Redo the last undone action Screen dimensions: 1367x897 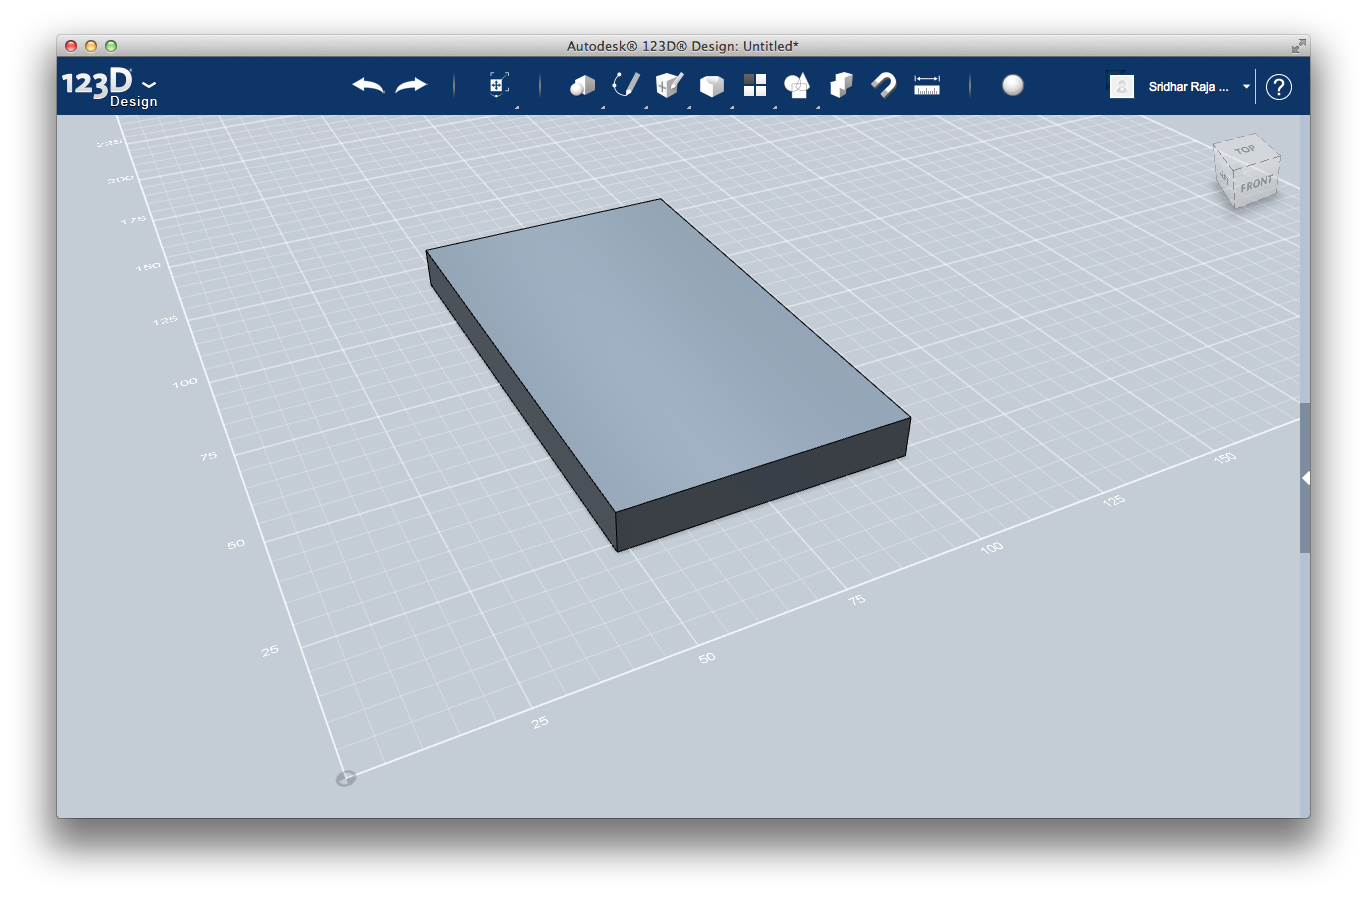point(411,86)
